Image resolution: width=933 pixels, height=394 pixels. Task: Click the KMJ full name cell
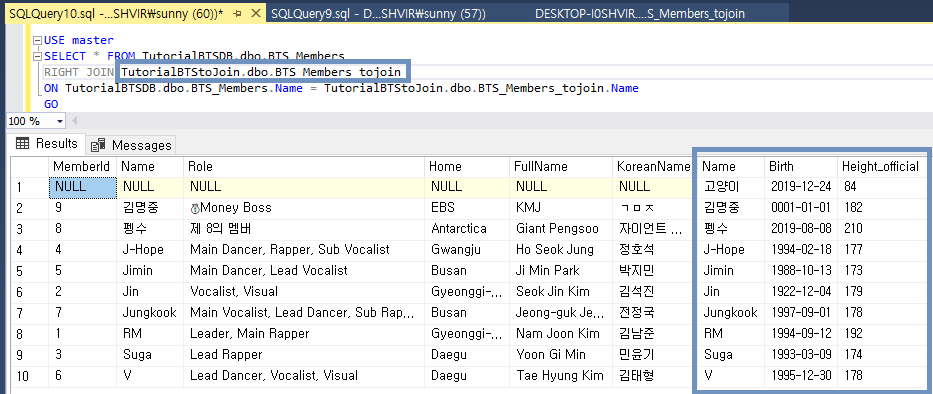[561, 208]
